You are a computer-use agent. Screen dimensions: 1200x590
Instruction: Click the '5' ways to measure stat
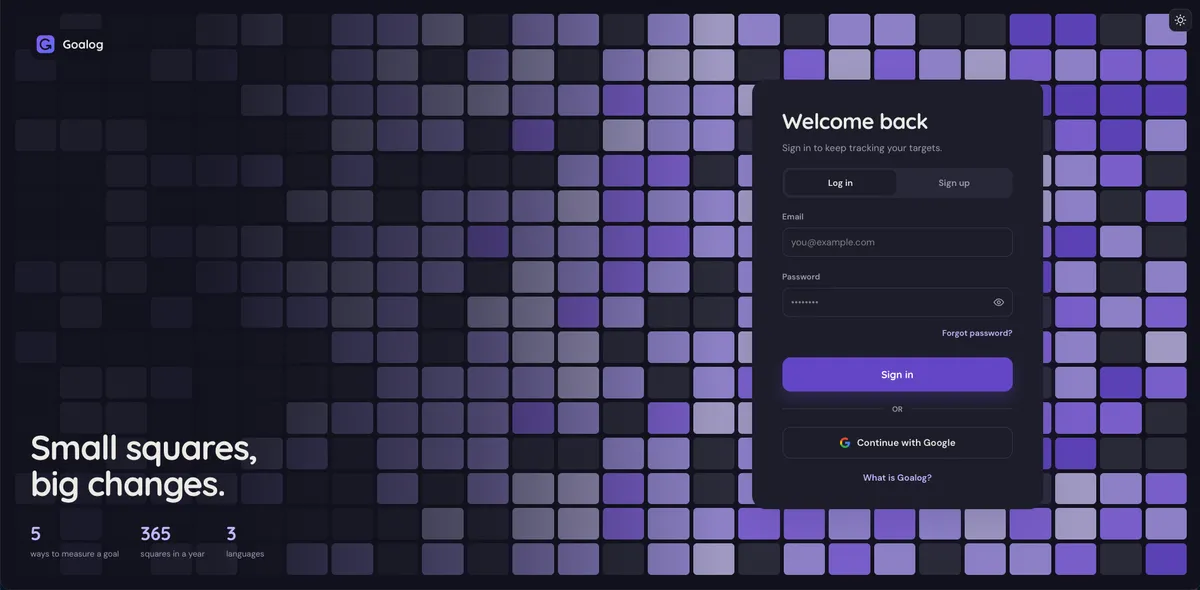75,541
